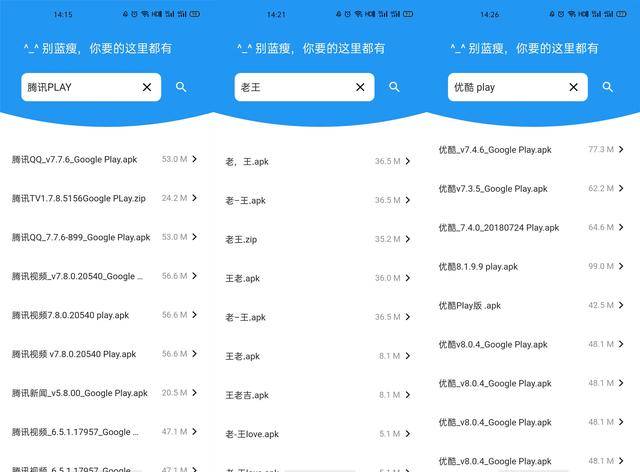Select file 优酷8.1.9.9 play.apk
Screen dimensions: 640x472
[x=478, y=267]
